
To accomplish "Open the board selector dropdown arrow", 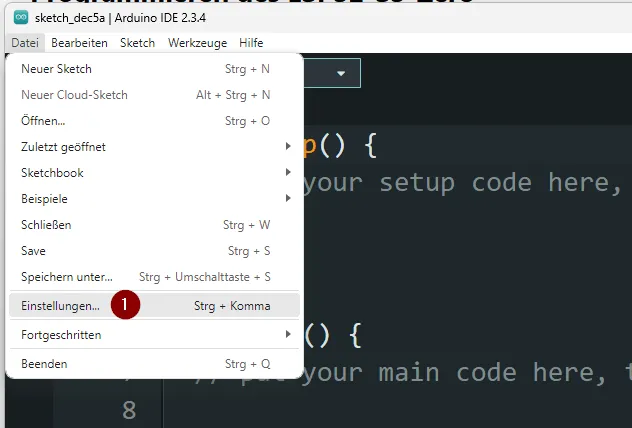I will 341,74.
